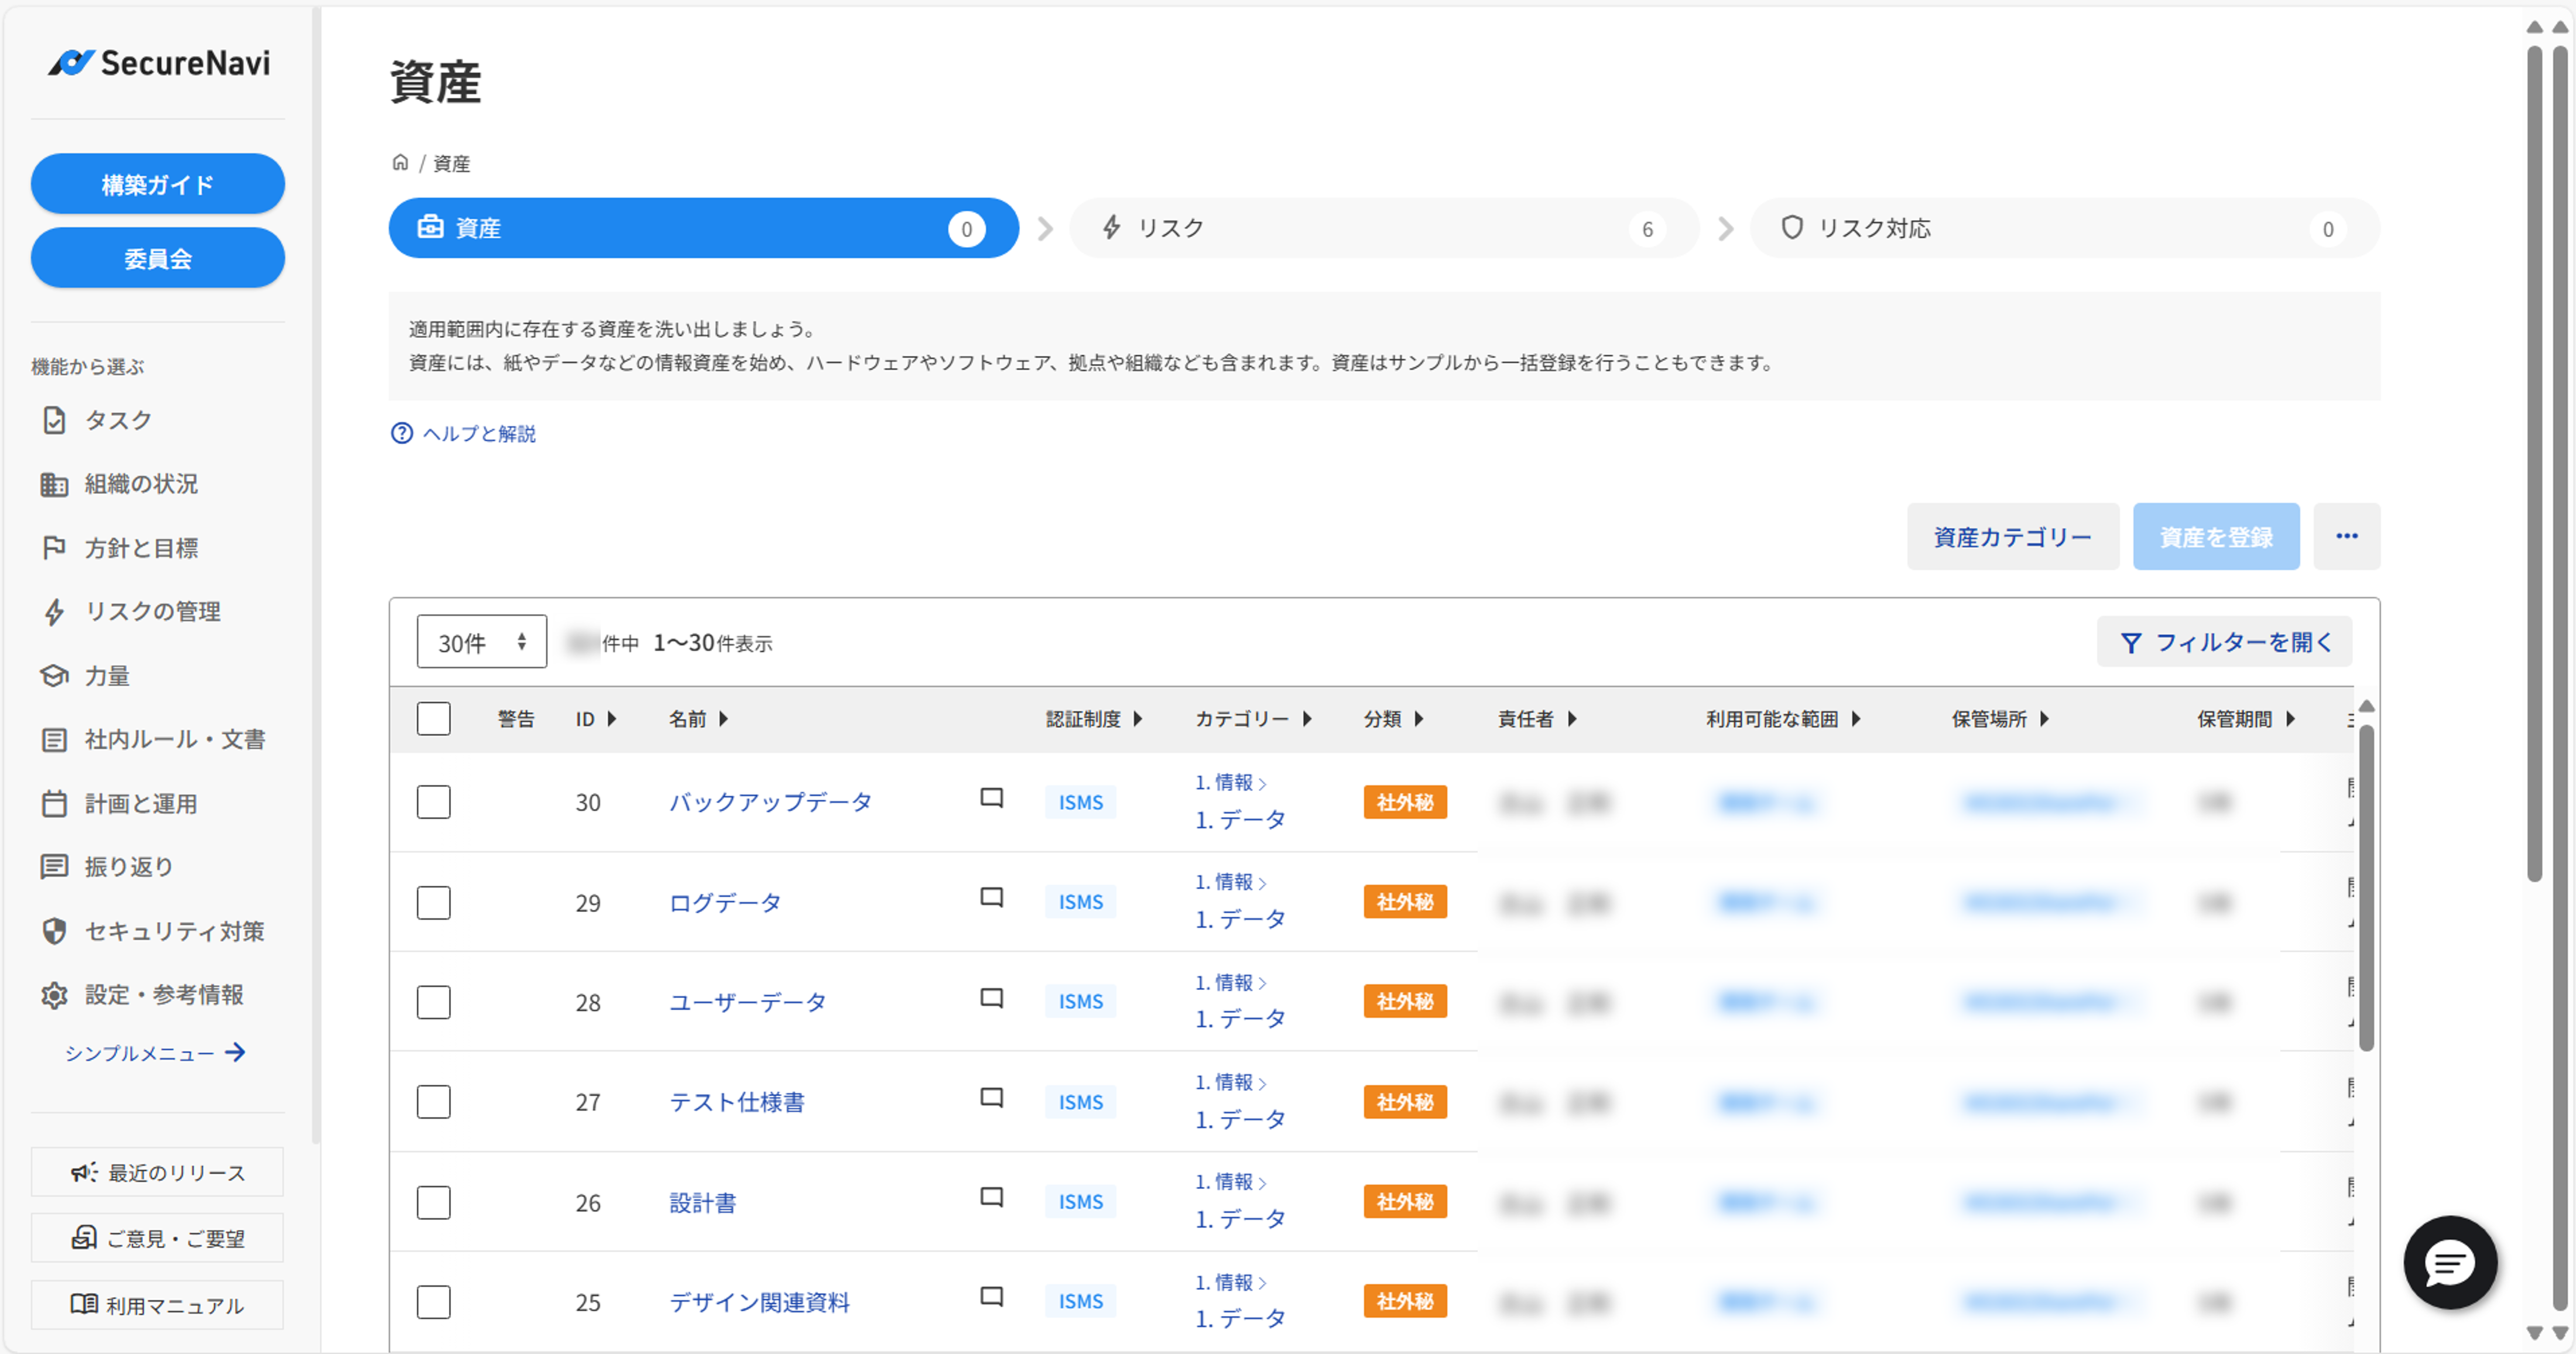The width and height of the screenshot is (2576, 1354).
Task: Open 方針と目標 in sidebar menu
Action: tap(141, 548)
